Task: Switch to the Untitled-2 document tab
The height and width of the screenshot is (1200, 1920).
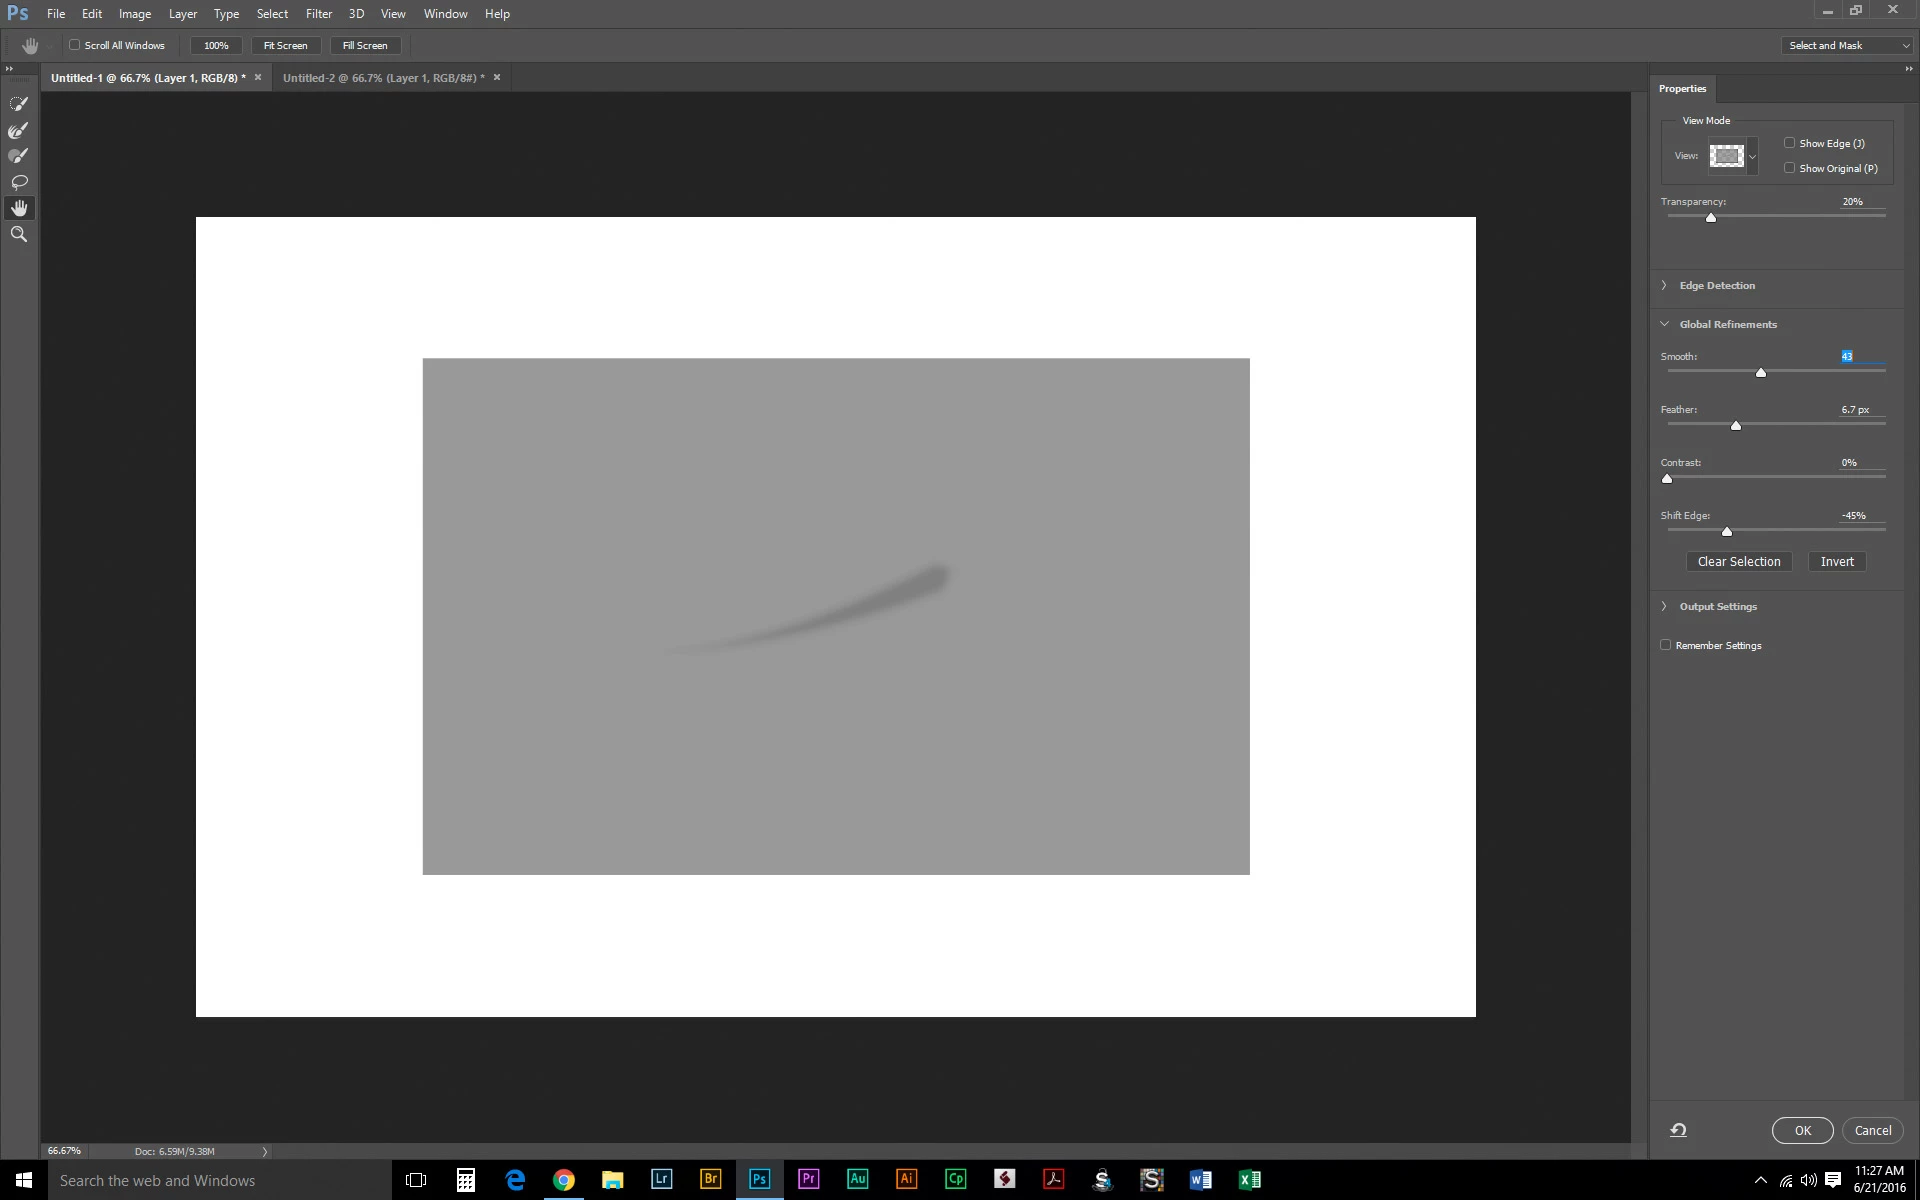Action: coord(383,78)
